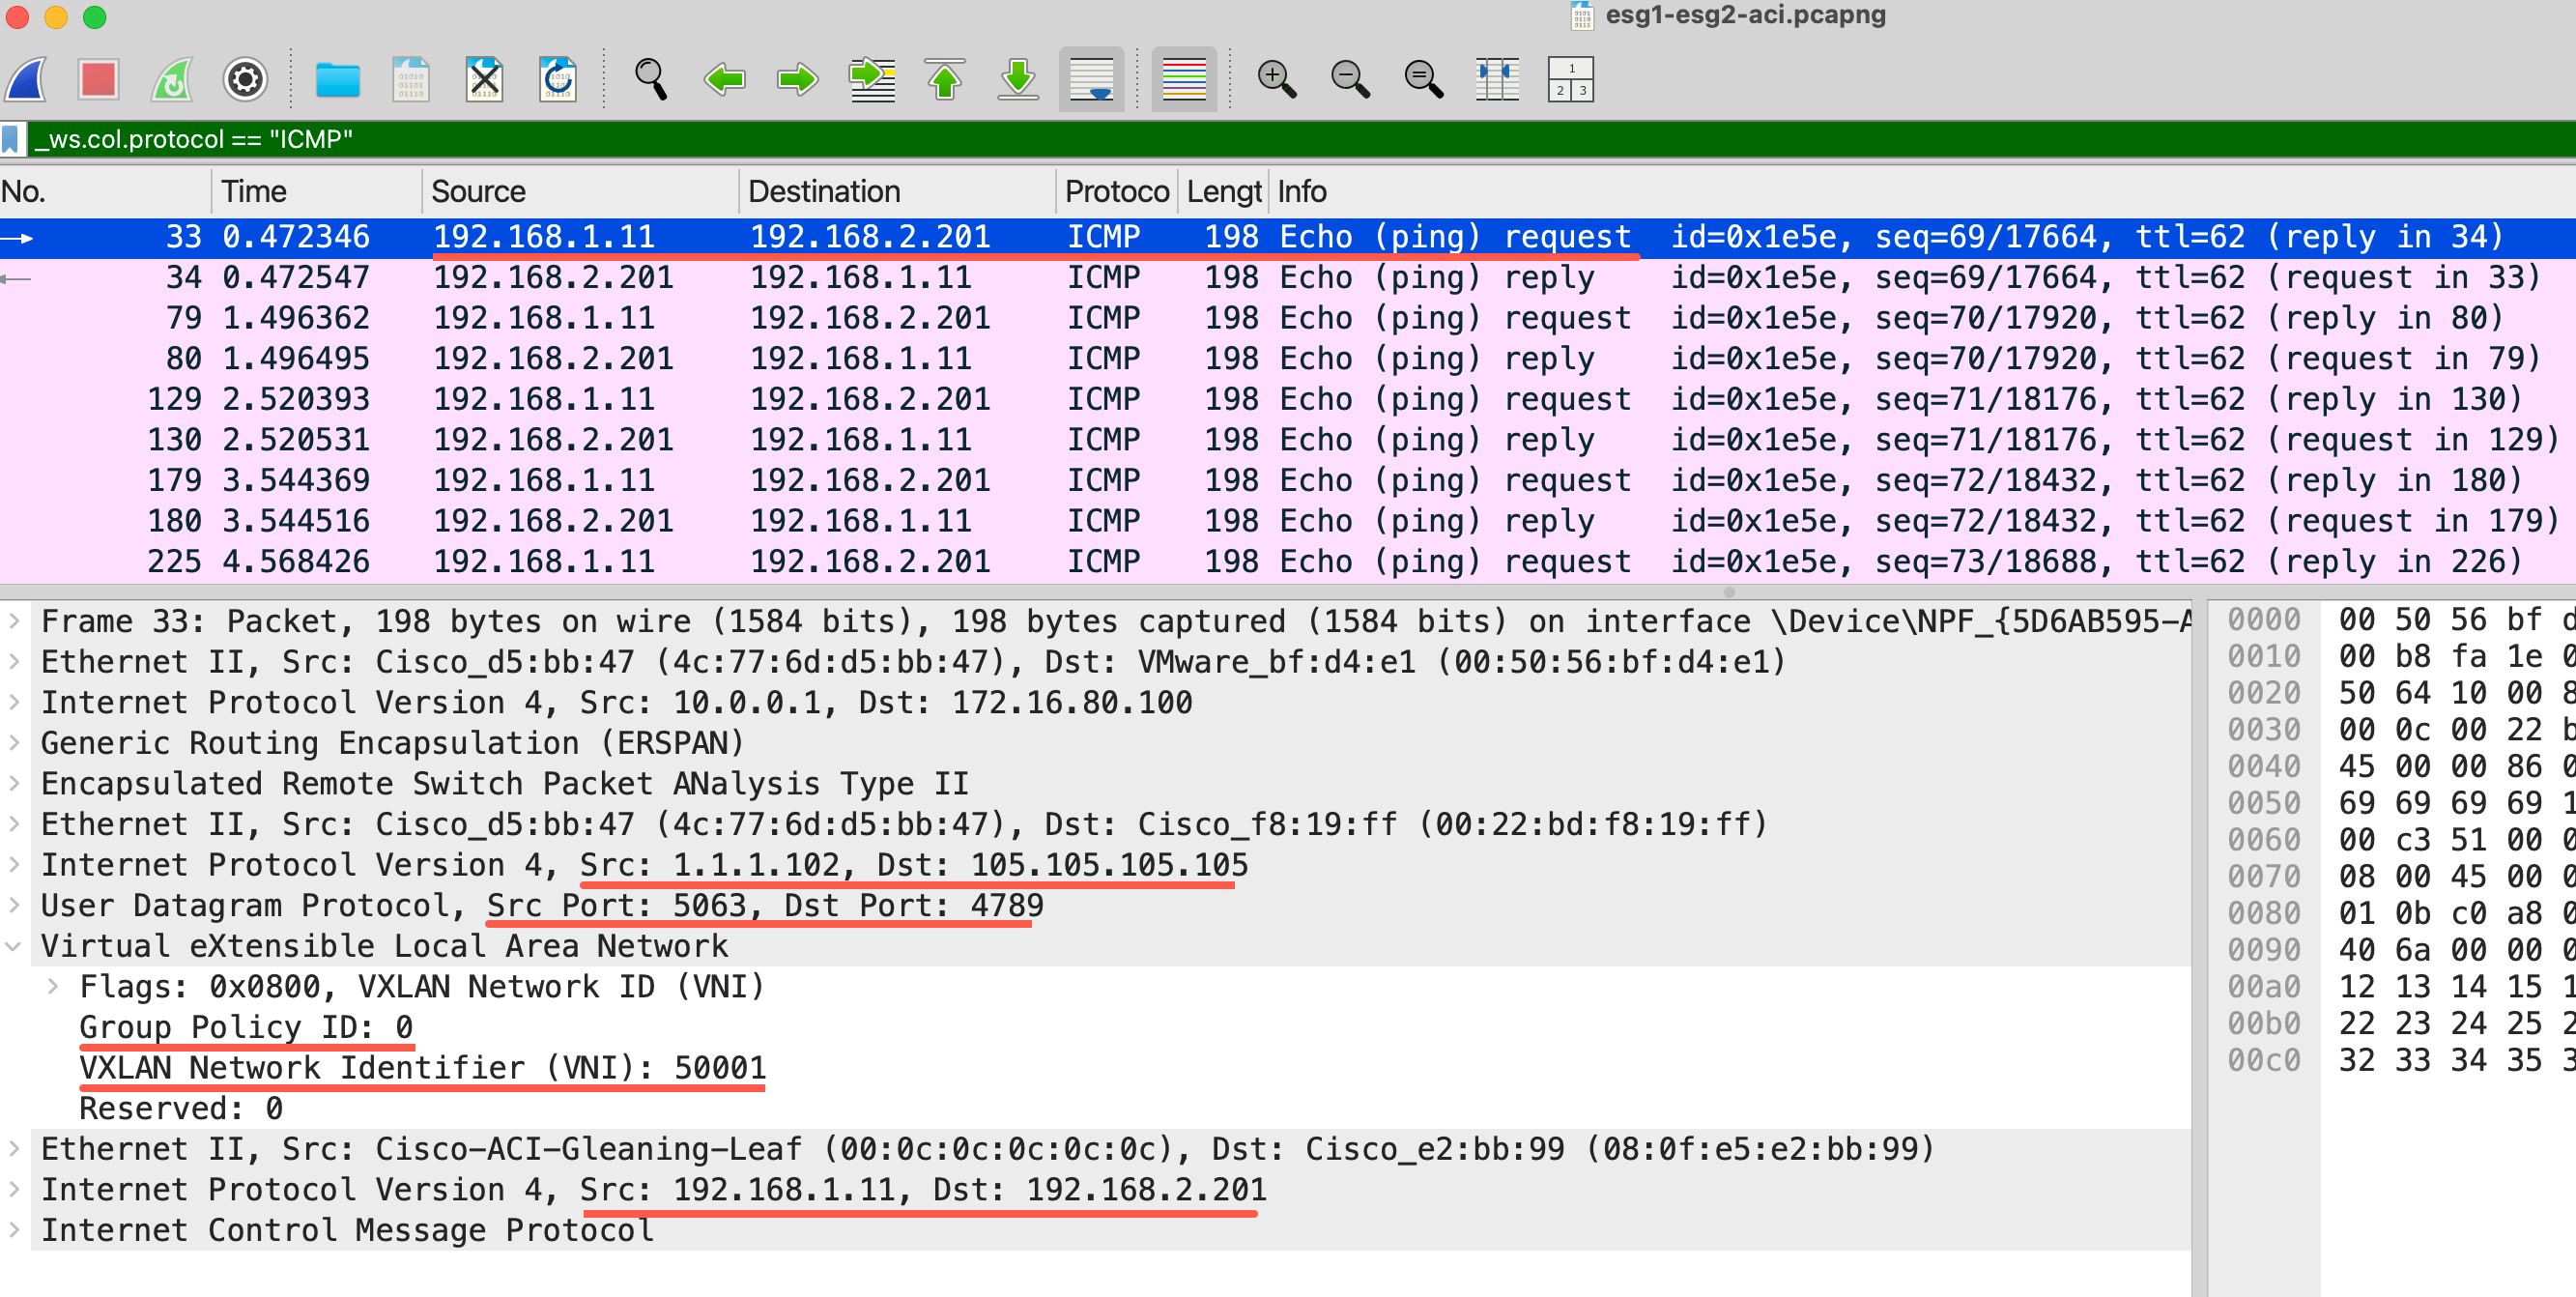Image resolution: width=2576 pixels, height=1297 pixels.
Task: Go back in packet history
Action: point(724,79)
